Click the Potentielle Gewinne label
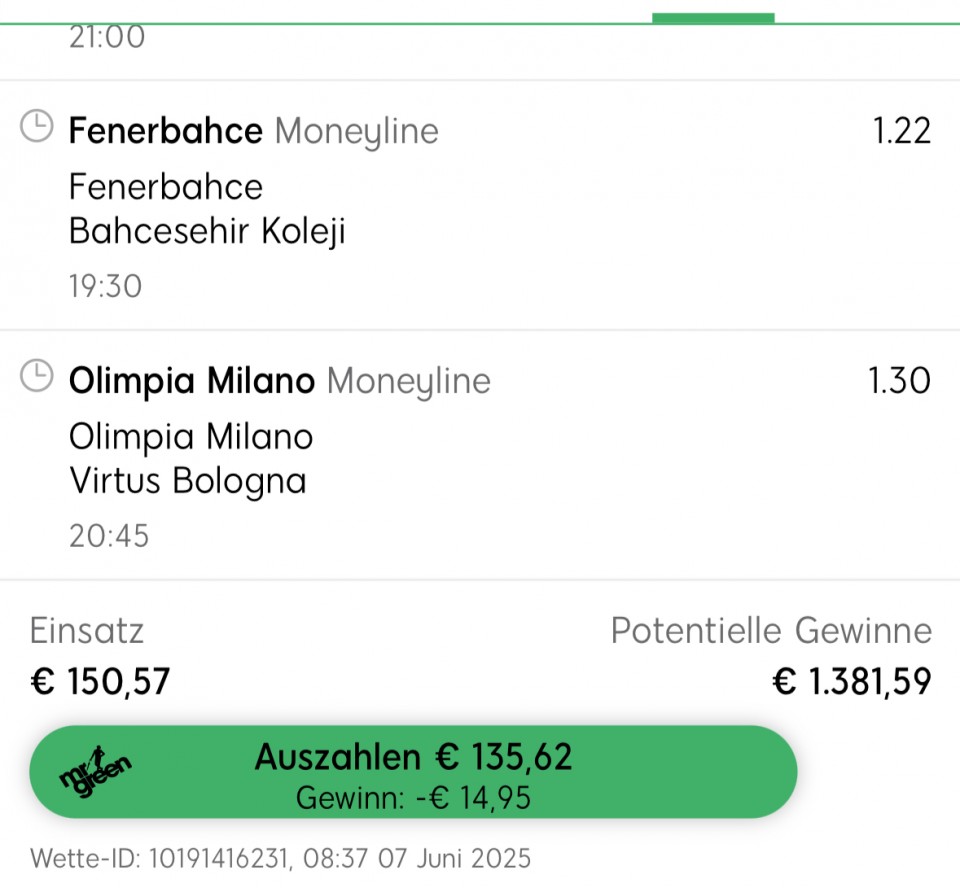Viewport: 960px width, 888px height. coord(771,630)
